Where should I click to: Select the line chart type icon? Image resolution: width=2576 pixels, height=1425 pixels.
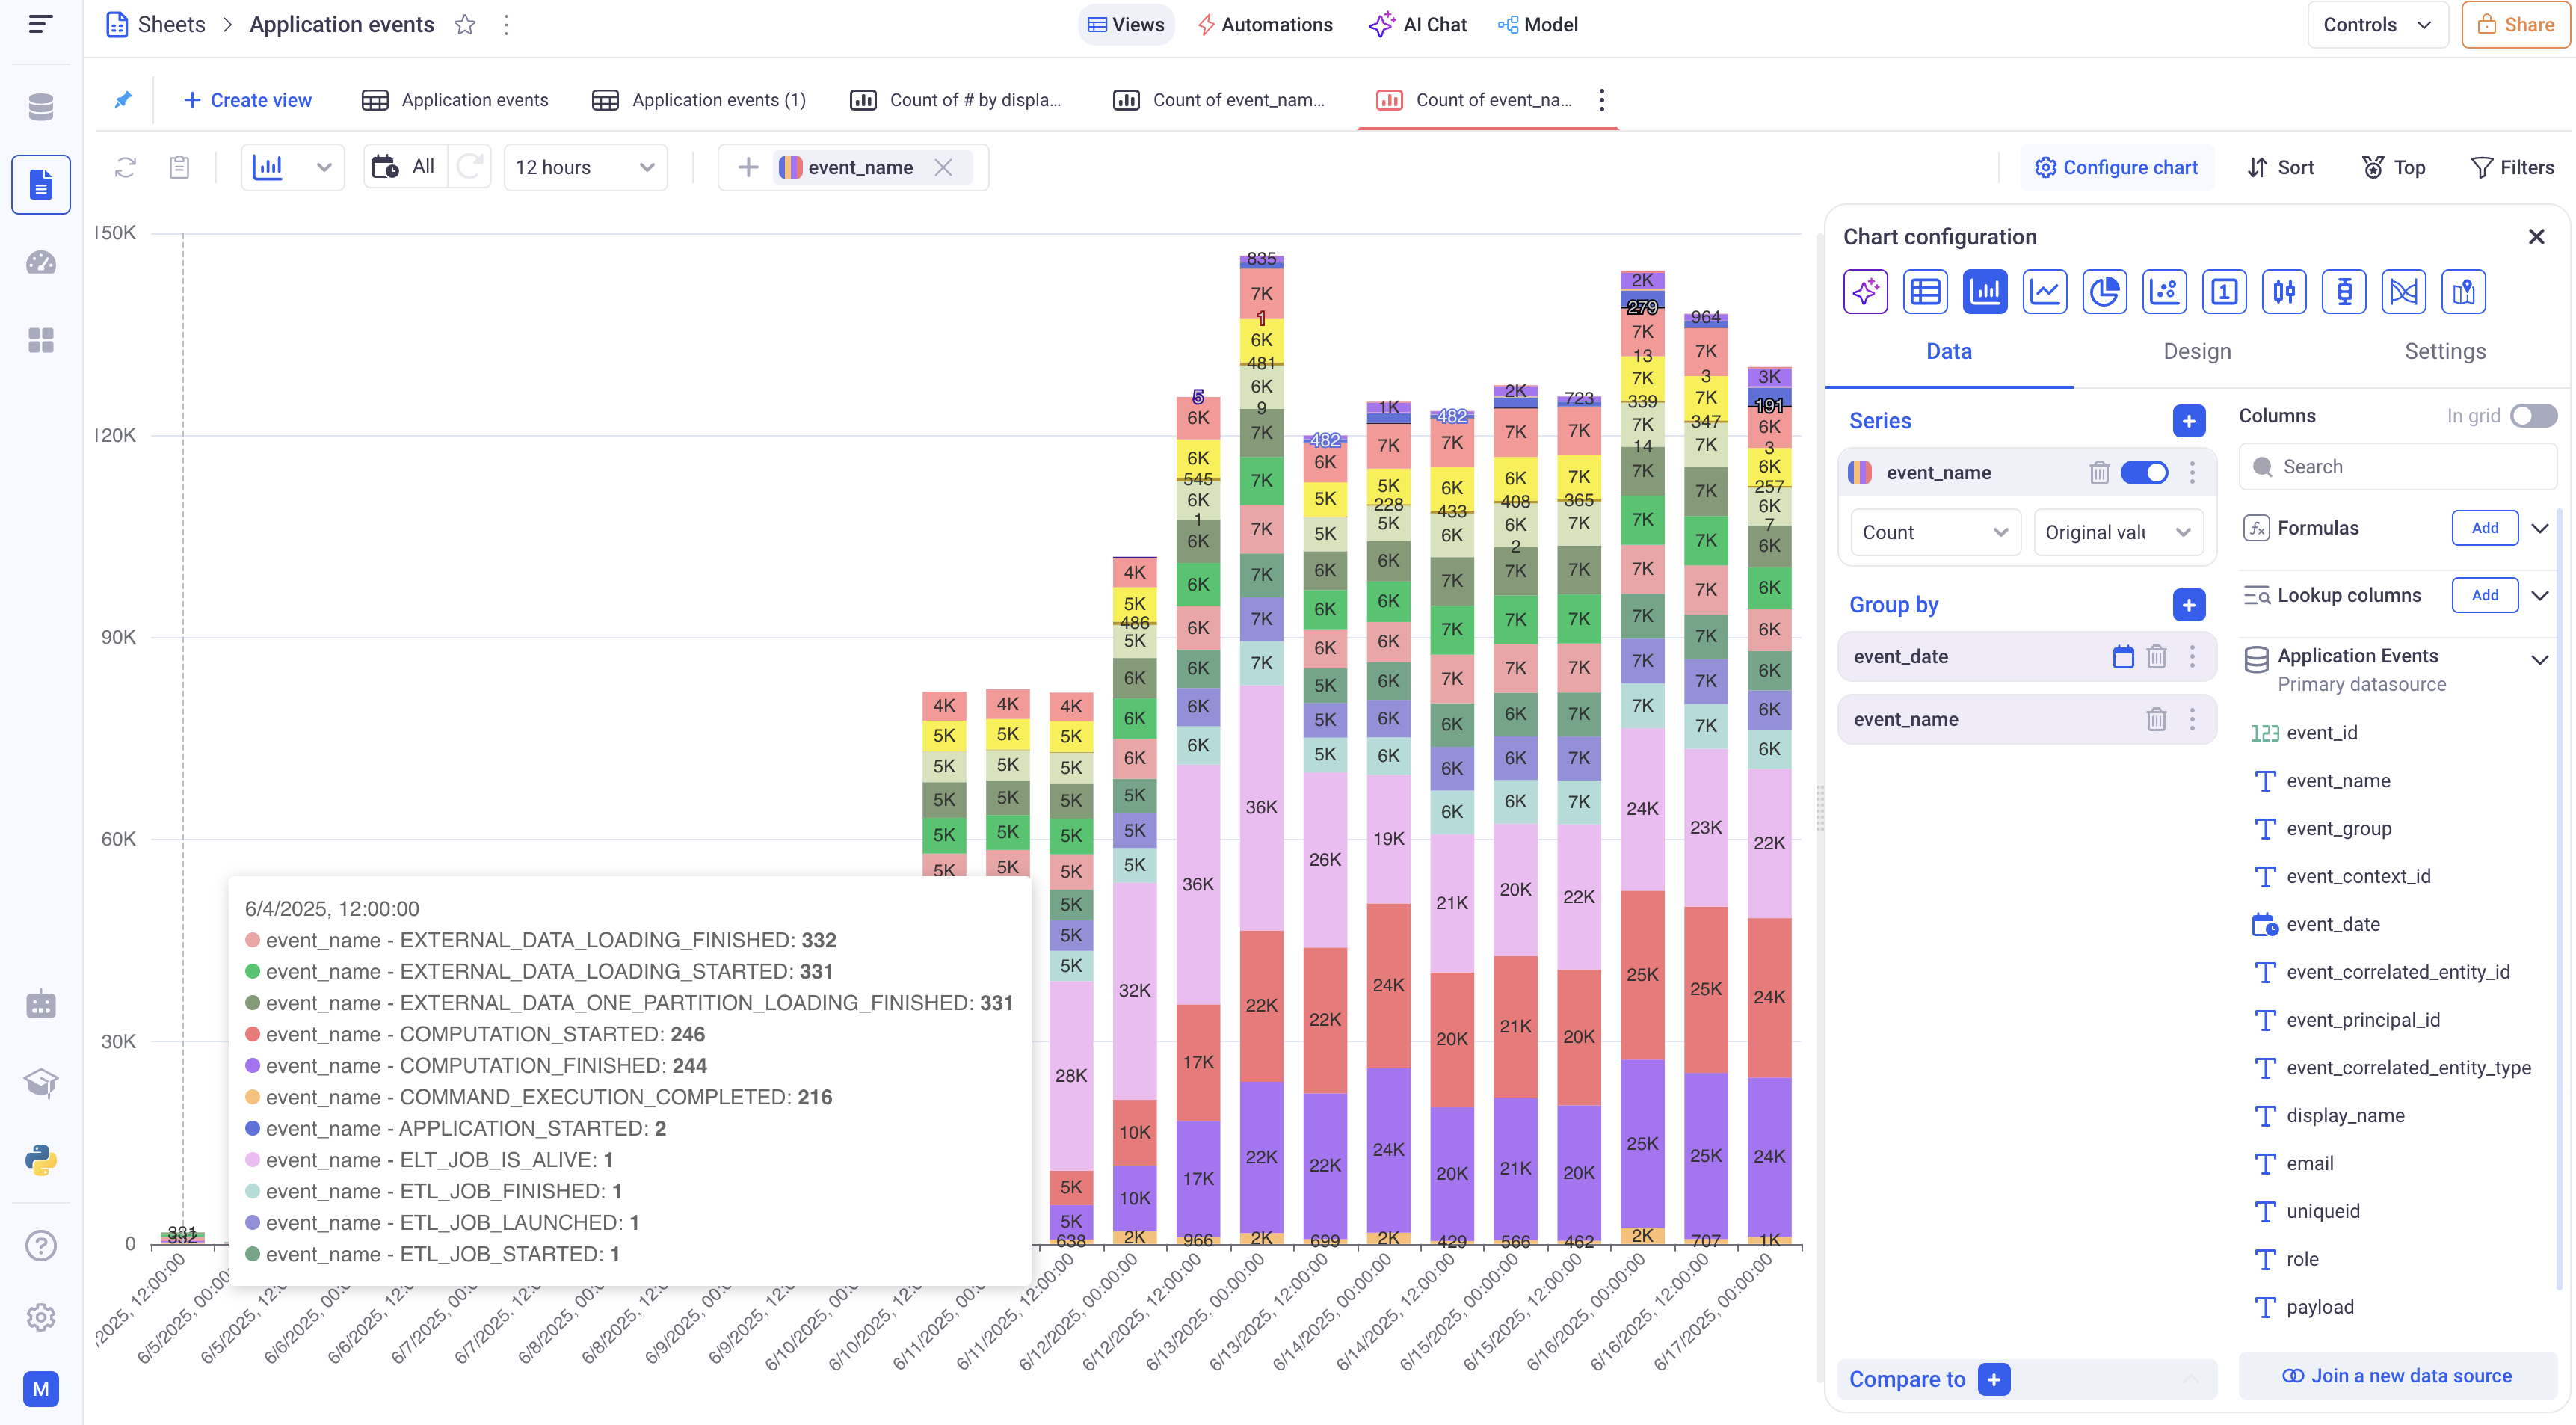tap(2044, 292)
